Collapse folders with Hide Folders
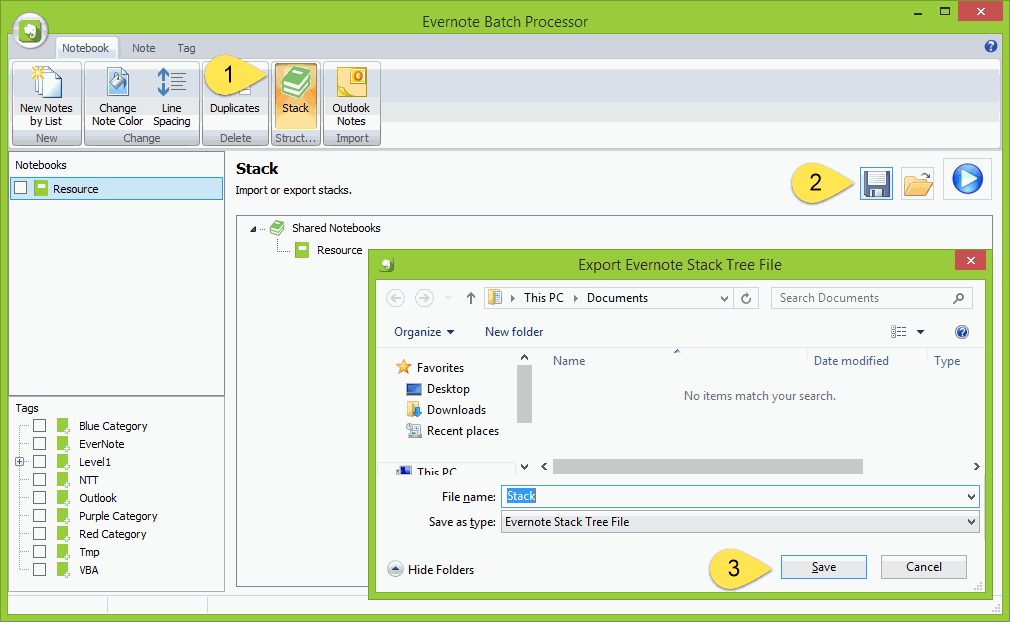The image size is (1010, 622). 431,570
